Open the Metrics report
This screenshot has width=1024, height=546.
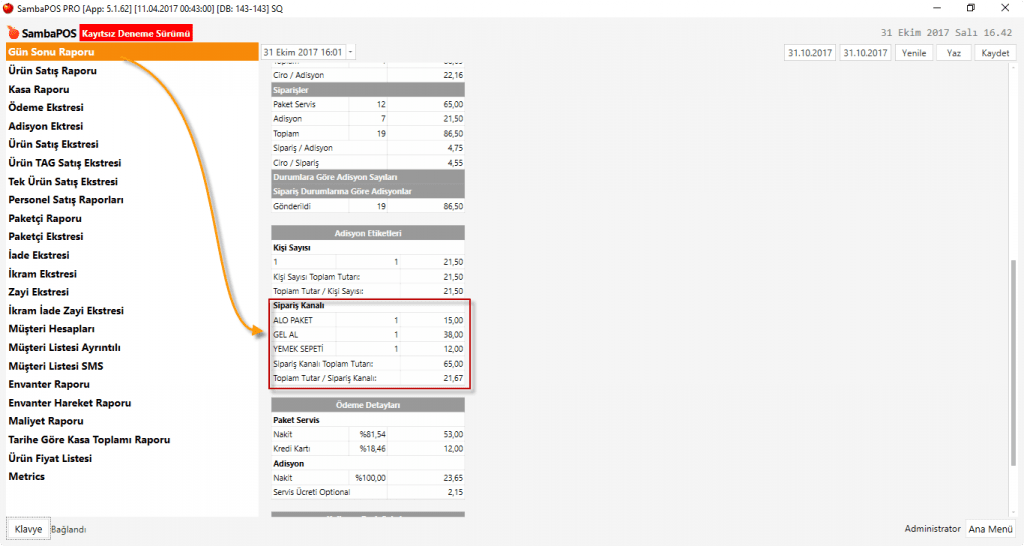pos(27,476)
